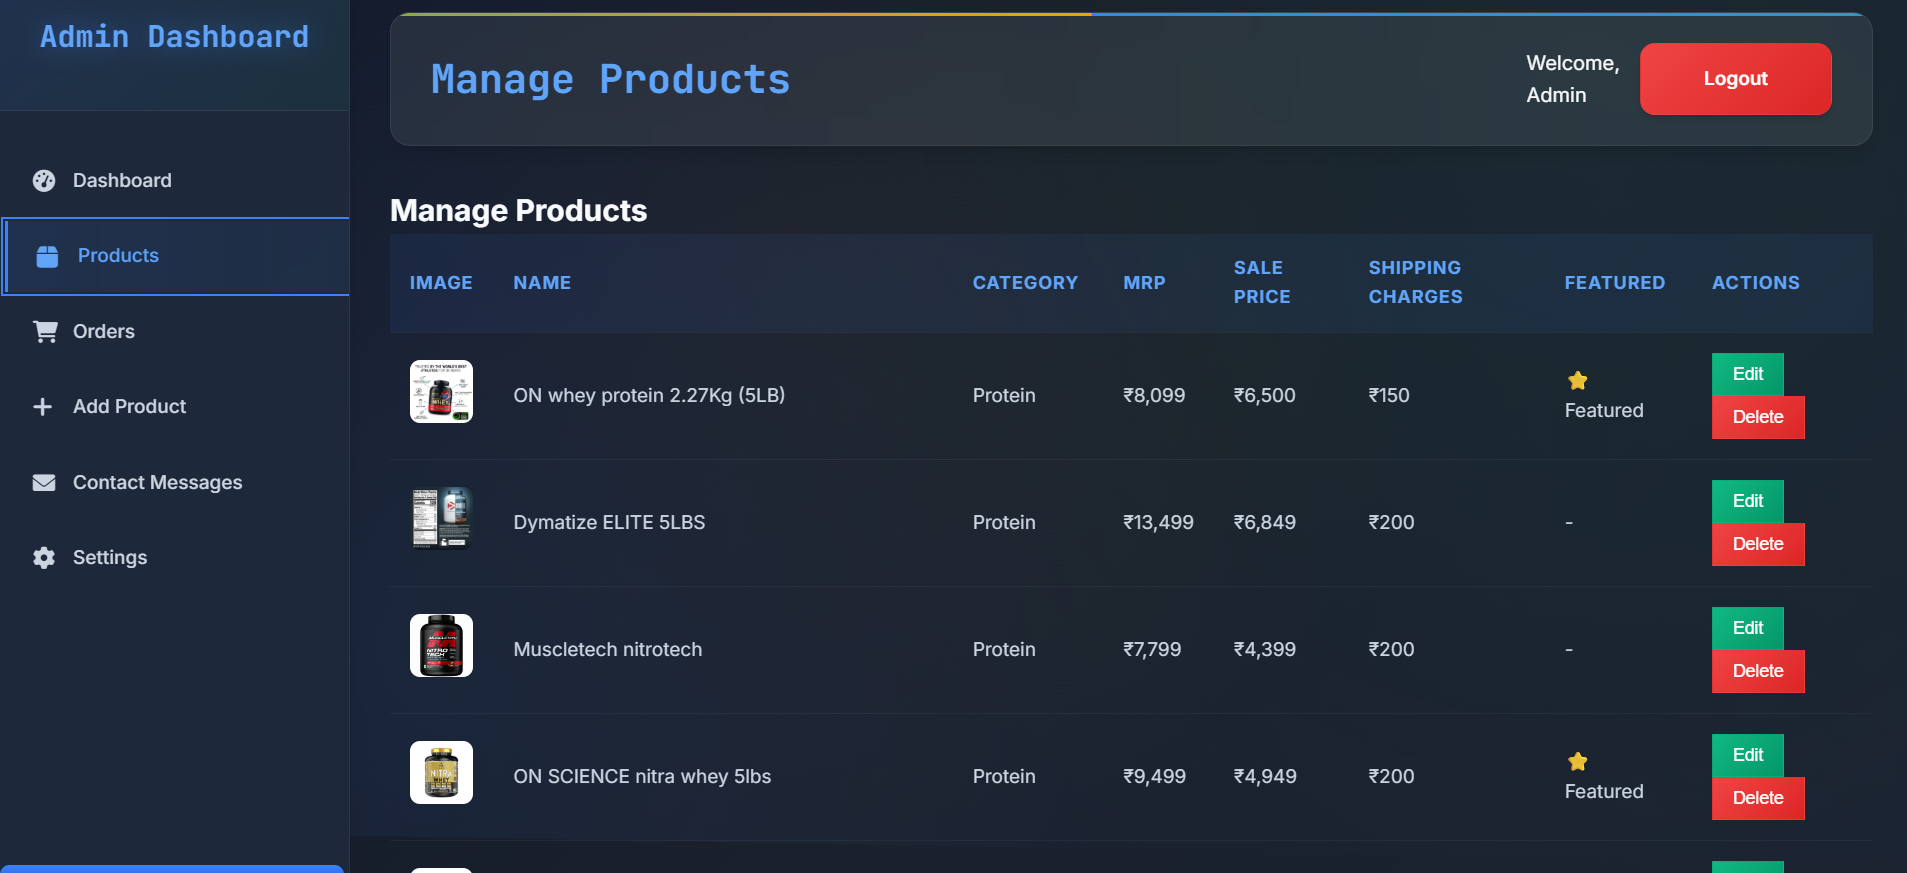This screenshot has height=873, width=1907.
Task: Click the Contact Messages envelope icon
Action: tap(44, 483)
